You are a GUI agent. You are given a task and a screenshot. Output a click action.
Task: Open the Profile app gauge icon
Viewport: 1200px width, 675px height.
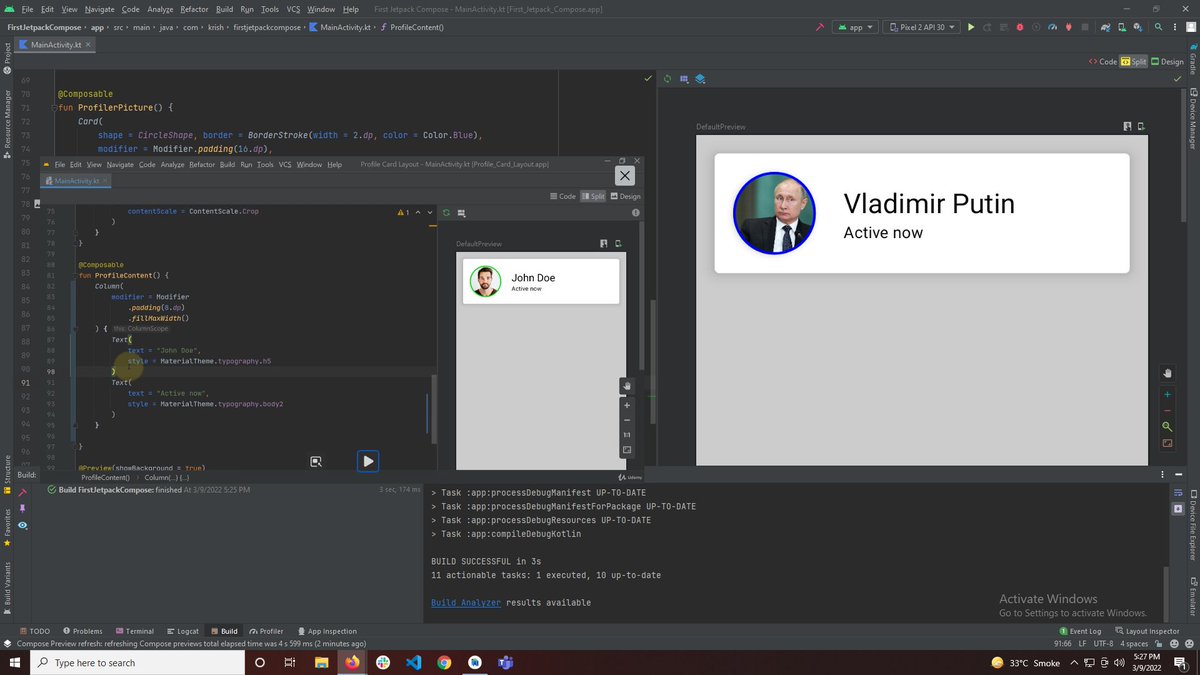(1052, 27)
